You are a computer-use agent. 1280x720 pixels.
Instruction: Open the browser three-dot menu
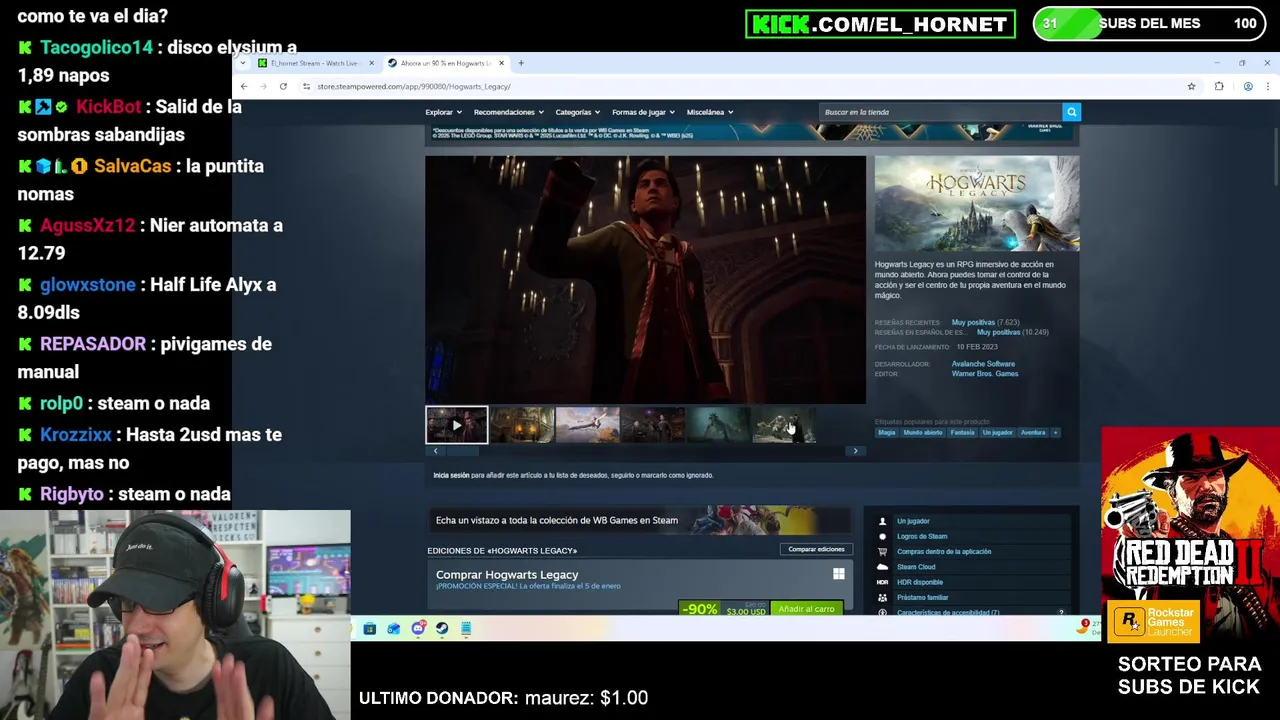click(1268, 87)
